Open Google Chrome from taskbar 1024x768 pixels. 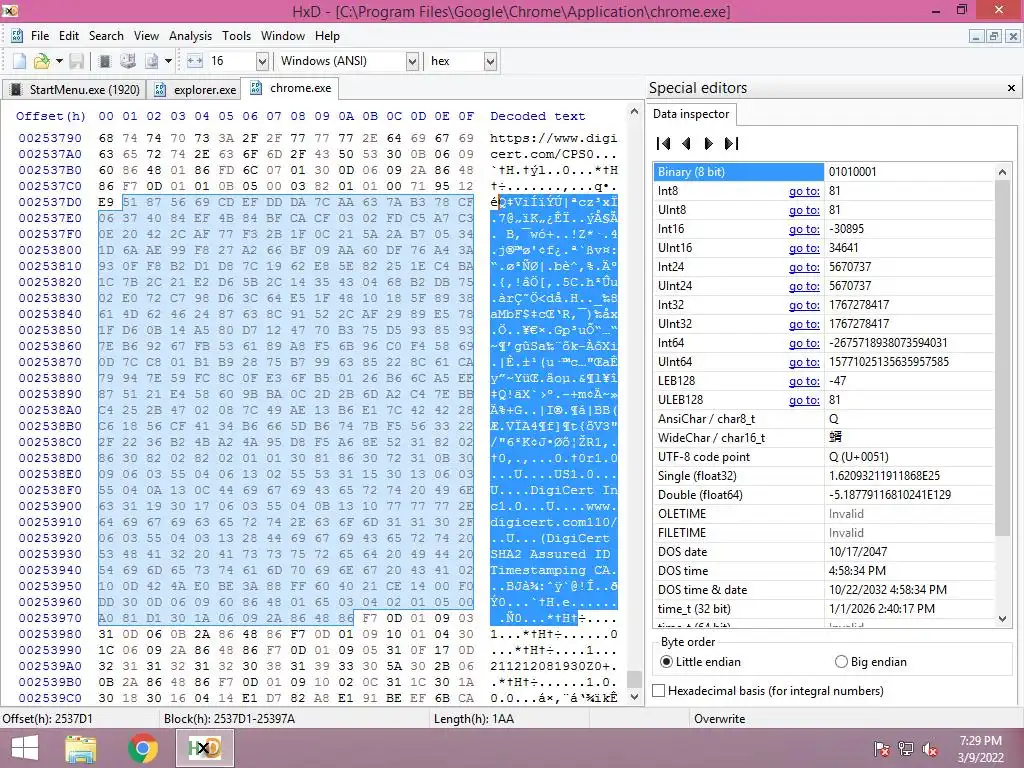(x=142, y=748)
